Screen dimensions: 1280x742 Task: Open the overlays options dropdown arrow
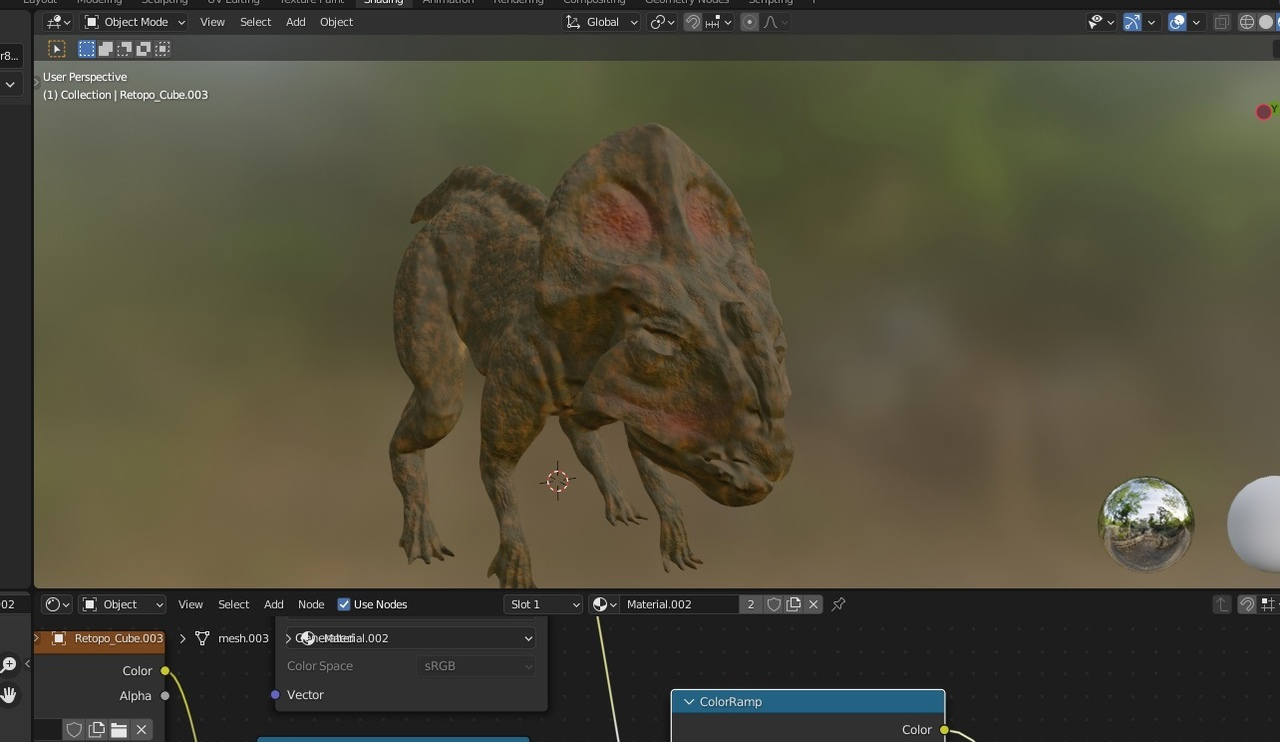[x=1196, y=22]
